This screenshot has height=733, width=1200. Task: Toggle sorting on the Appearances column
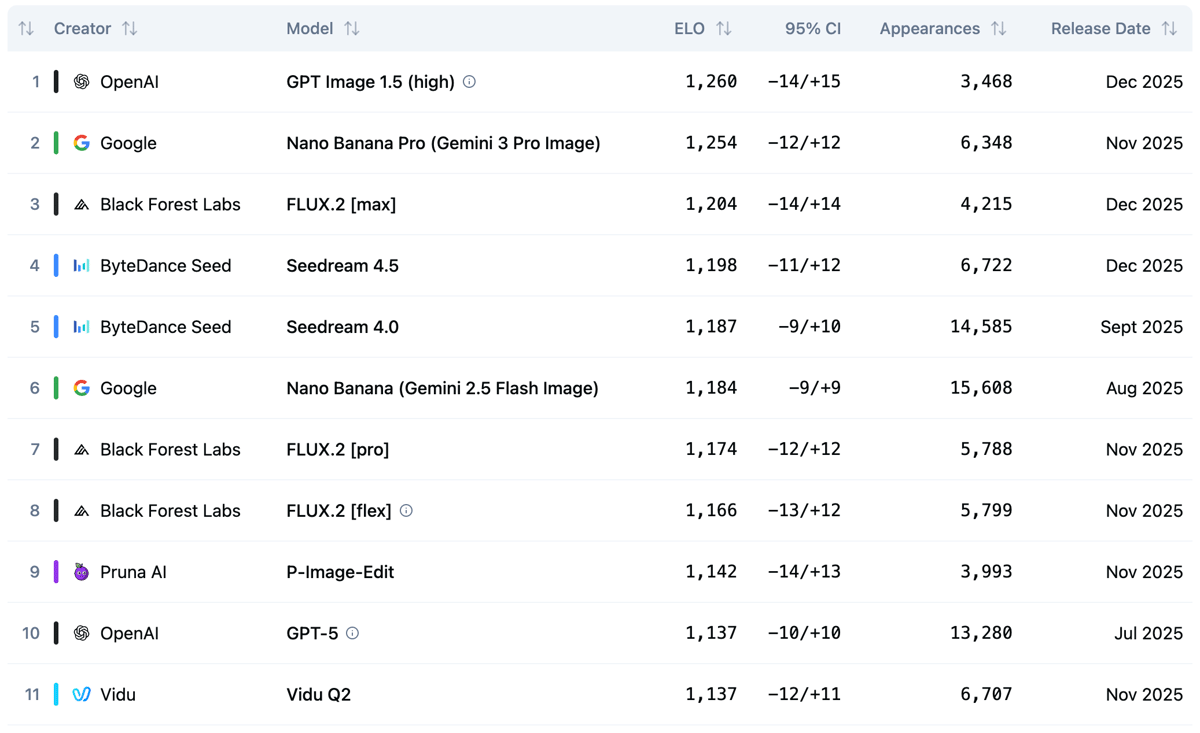coord(999,28)
